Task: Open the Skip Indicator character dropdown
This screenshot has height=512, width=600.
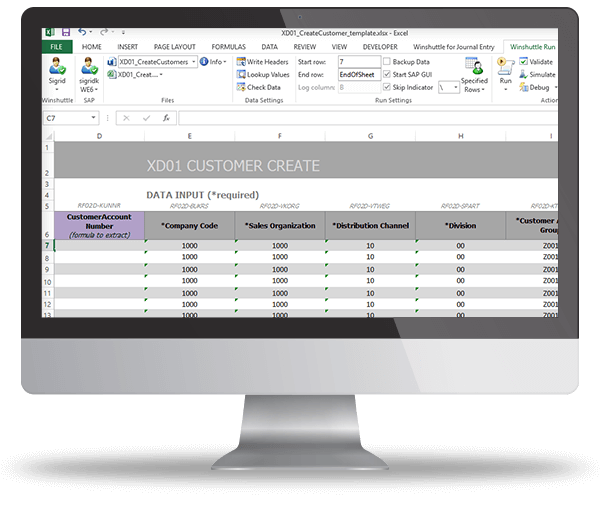Action: click(455, 87)
